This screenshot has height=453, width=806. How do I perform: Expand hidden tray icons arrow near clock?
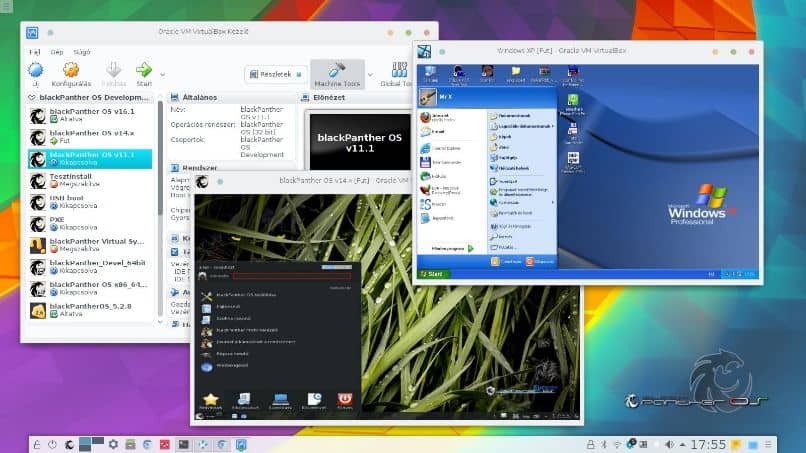click(682, 444)
